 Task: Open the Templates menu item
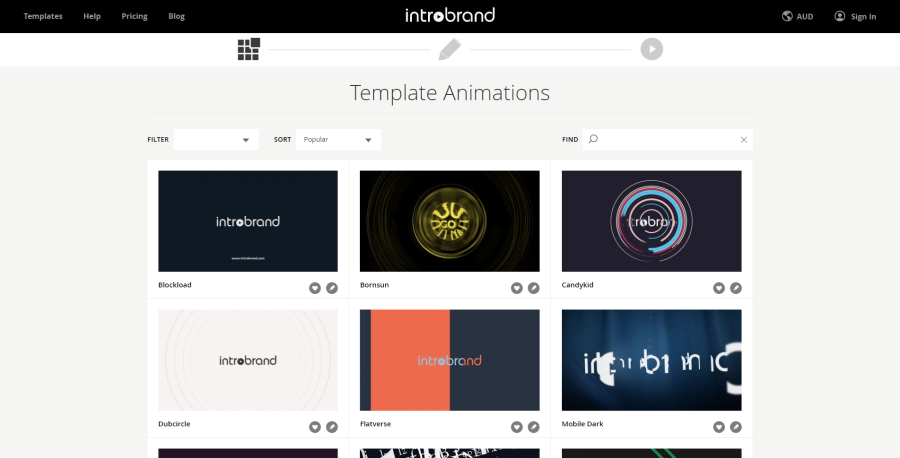pos(42,16)
